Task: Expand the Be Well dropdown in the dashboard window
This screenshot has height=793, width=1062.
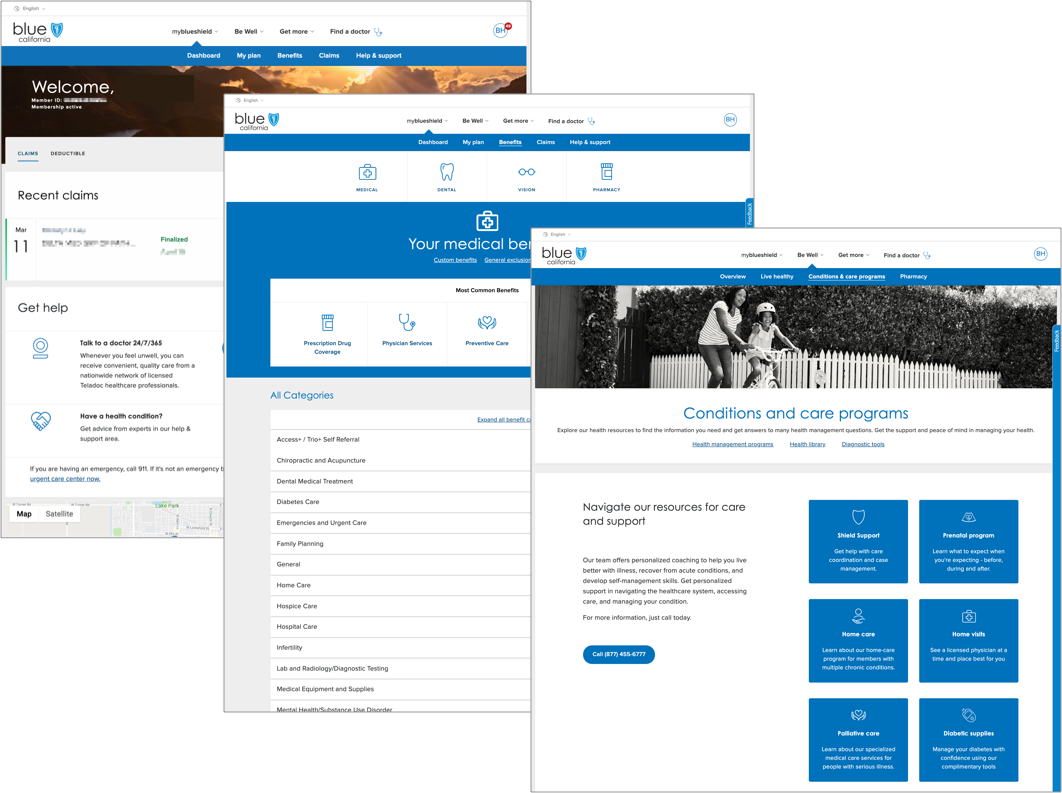Action: point(249,32)
